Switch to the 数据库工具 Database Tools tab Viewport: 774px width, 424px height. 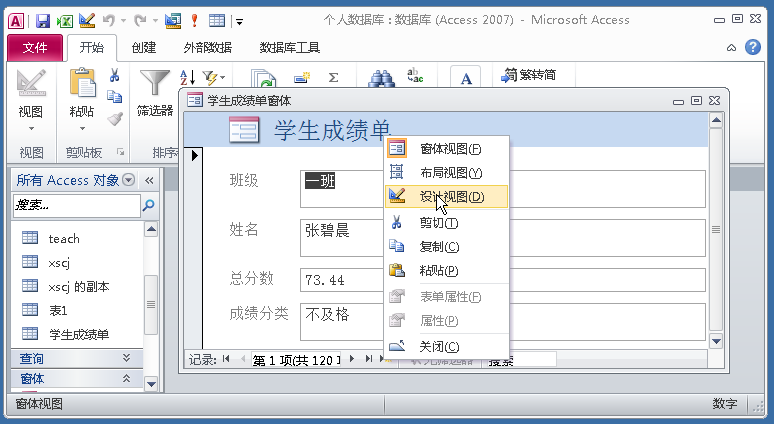pyautogui.click(x=290, y=48)
